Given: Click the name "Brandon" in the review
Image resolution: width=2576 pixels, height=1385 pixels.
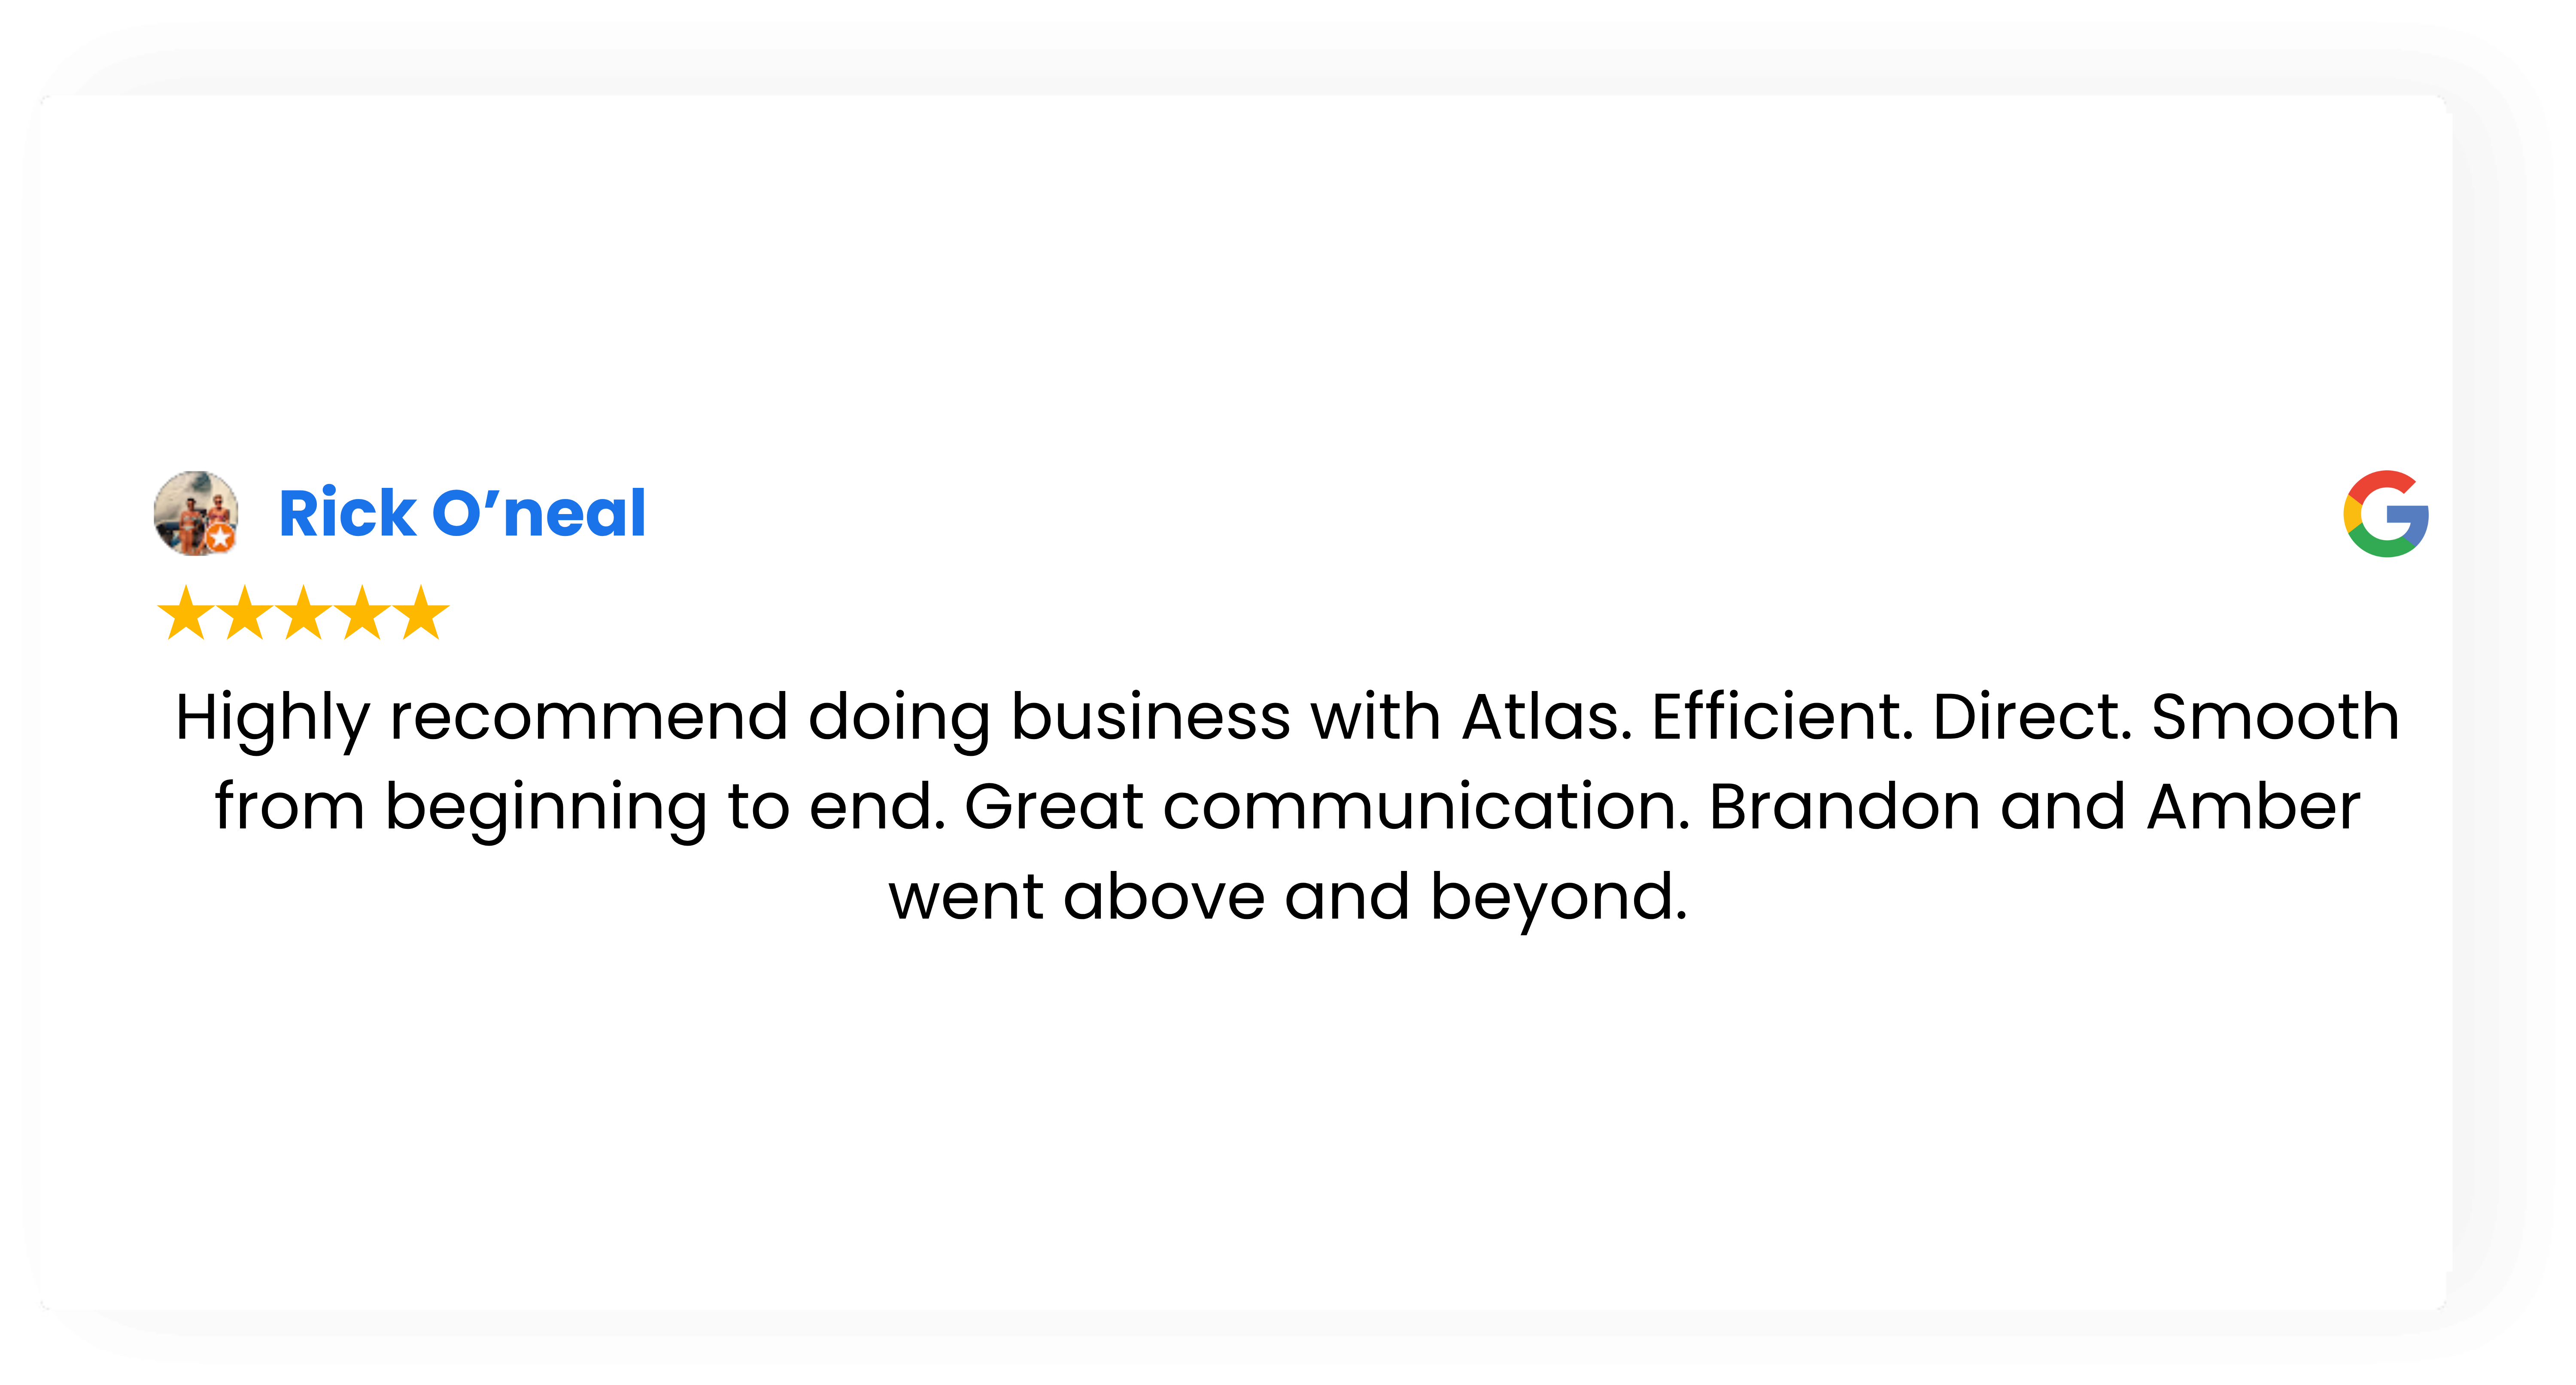Looking at the screenshot, I should (x=1844, y=807).
